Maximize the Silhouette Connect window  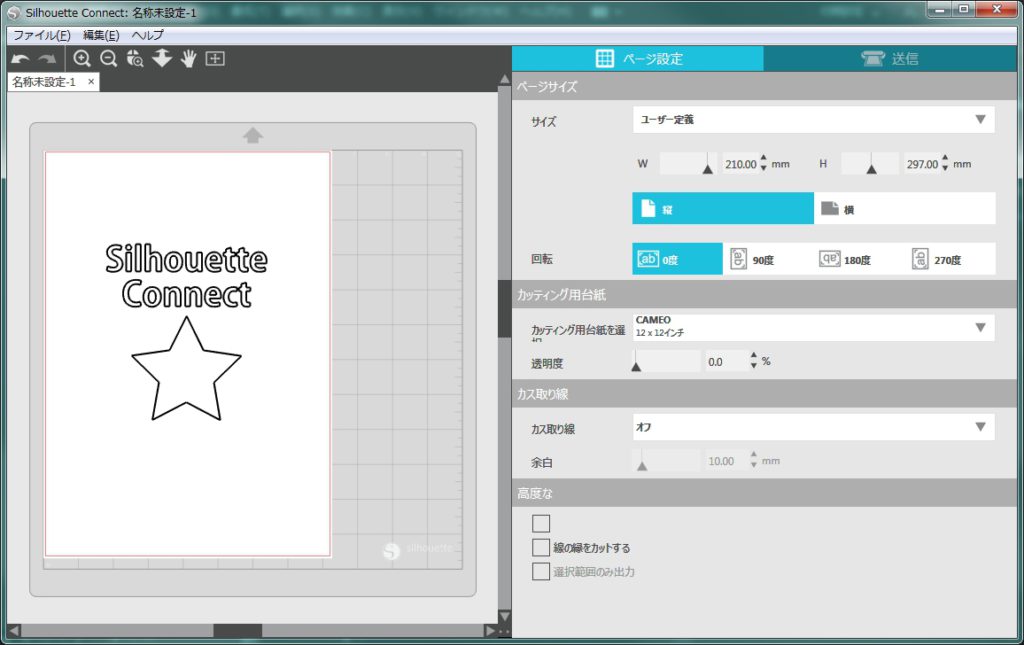click(963, 9)
